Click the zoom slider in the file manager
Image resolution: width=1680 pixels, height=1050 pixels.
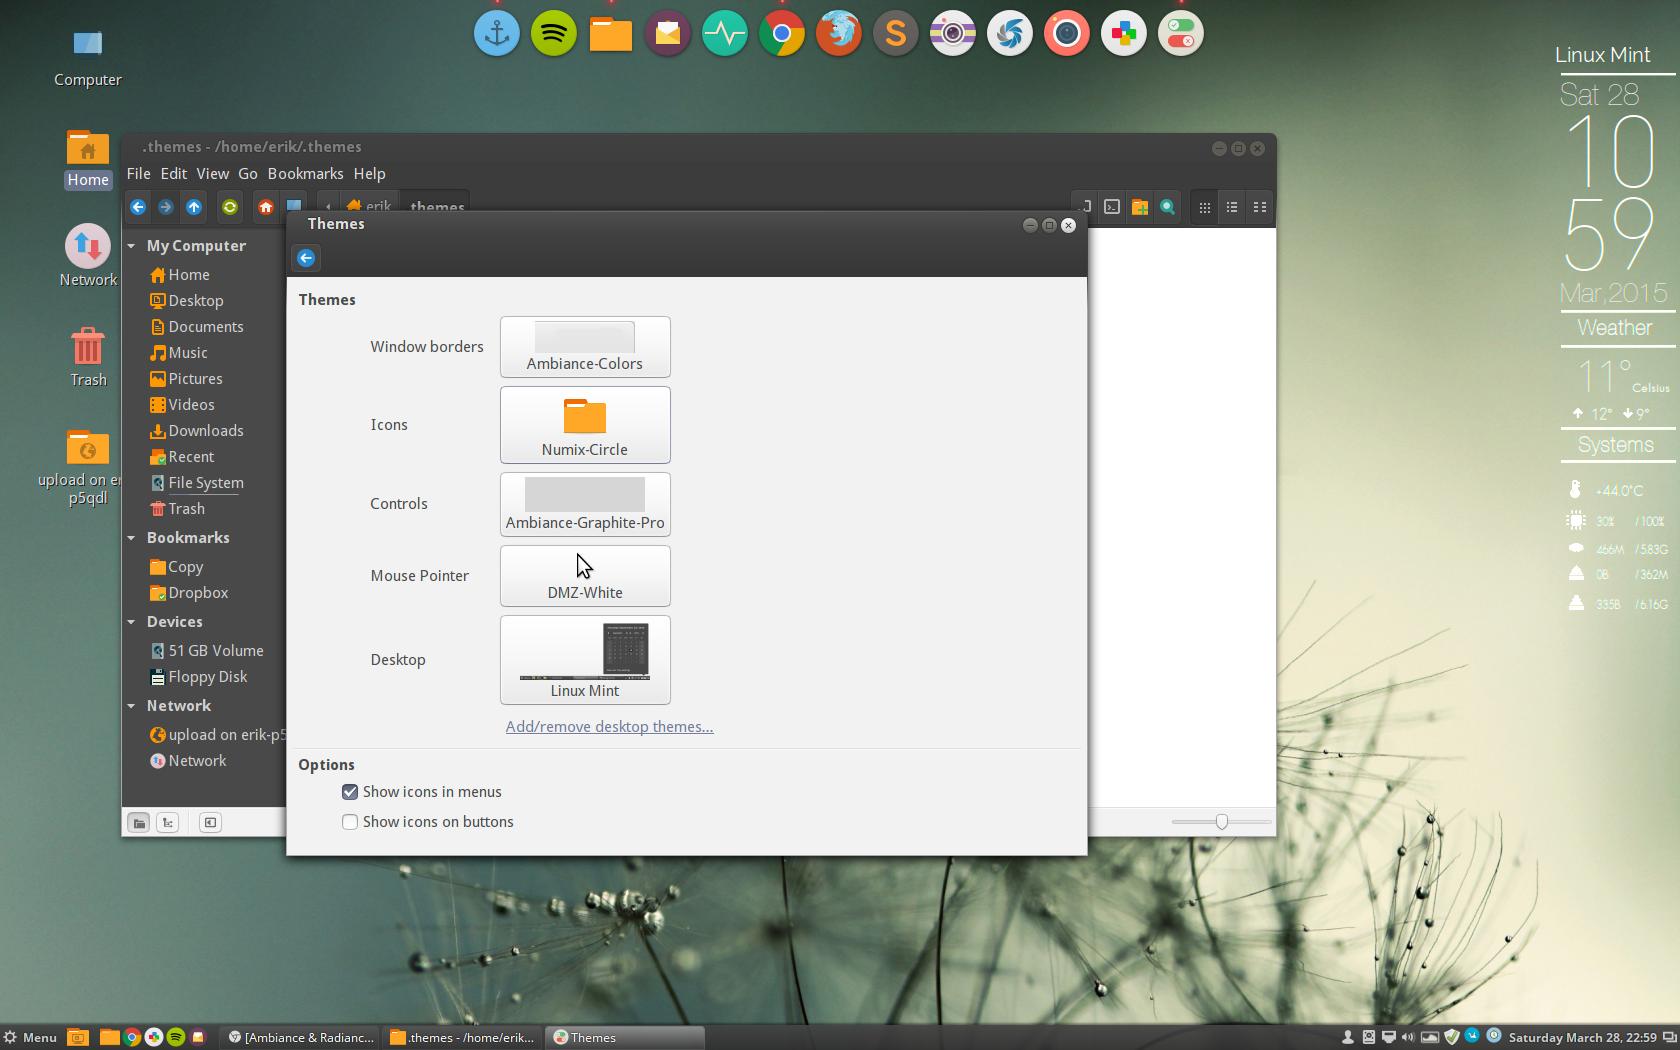(x=1221, y=822)
